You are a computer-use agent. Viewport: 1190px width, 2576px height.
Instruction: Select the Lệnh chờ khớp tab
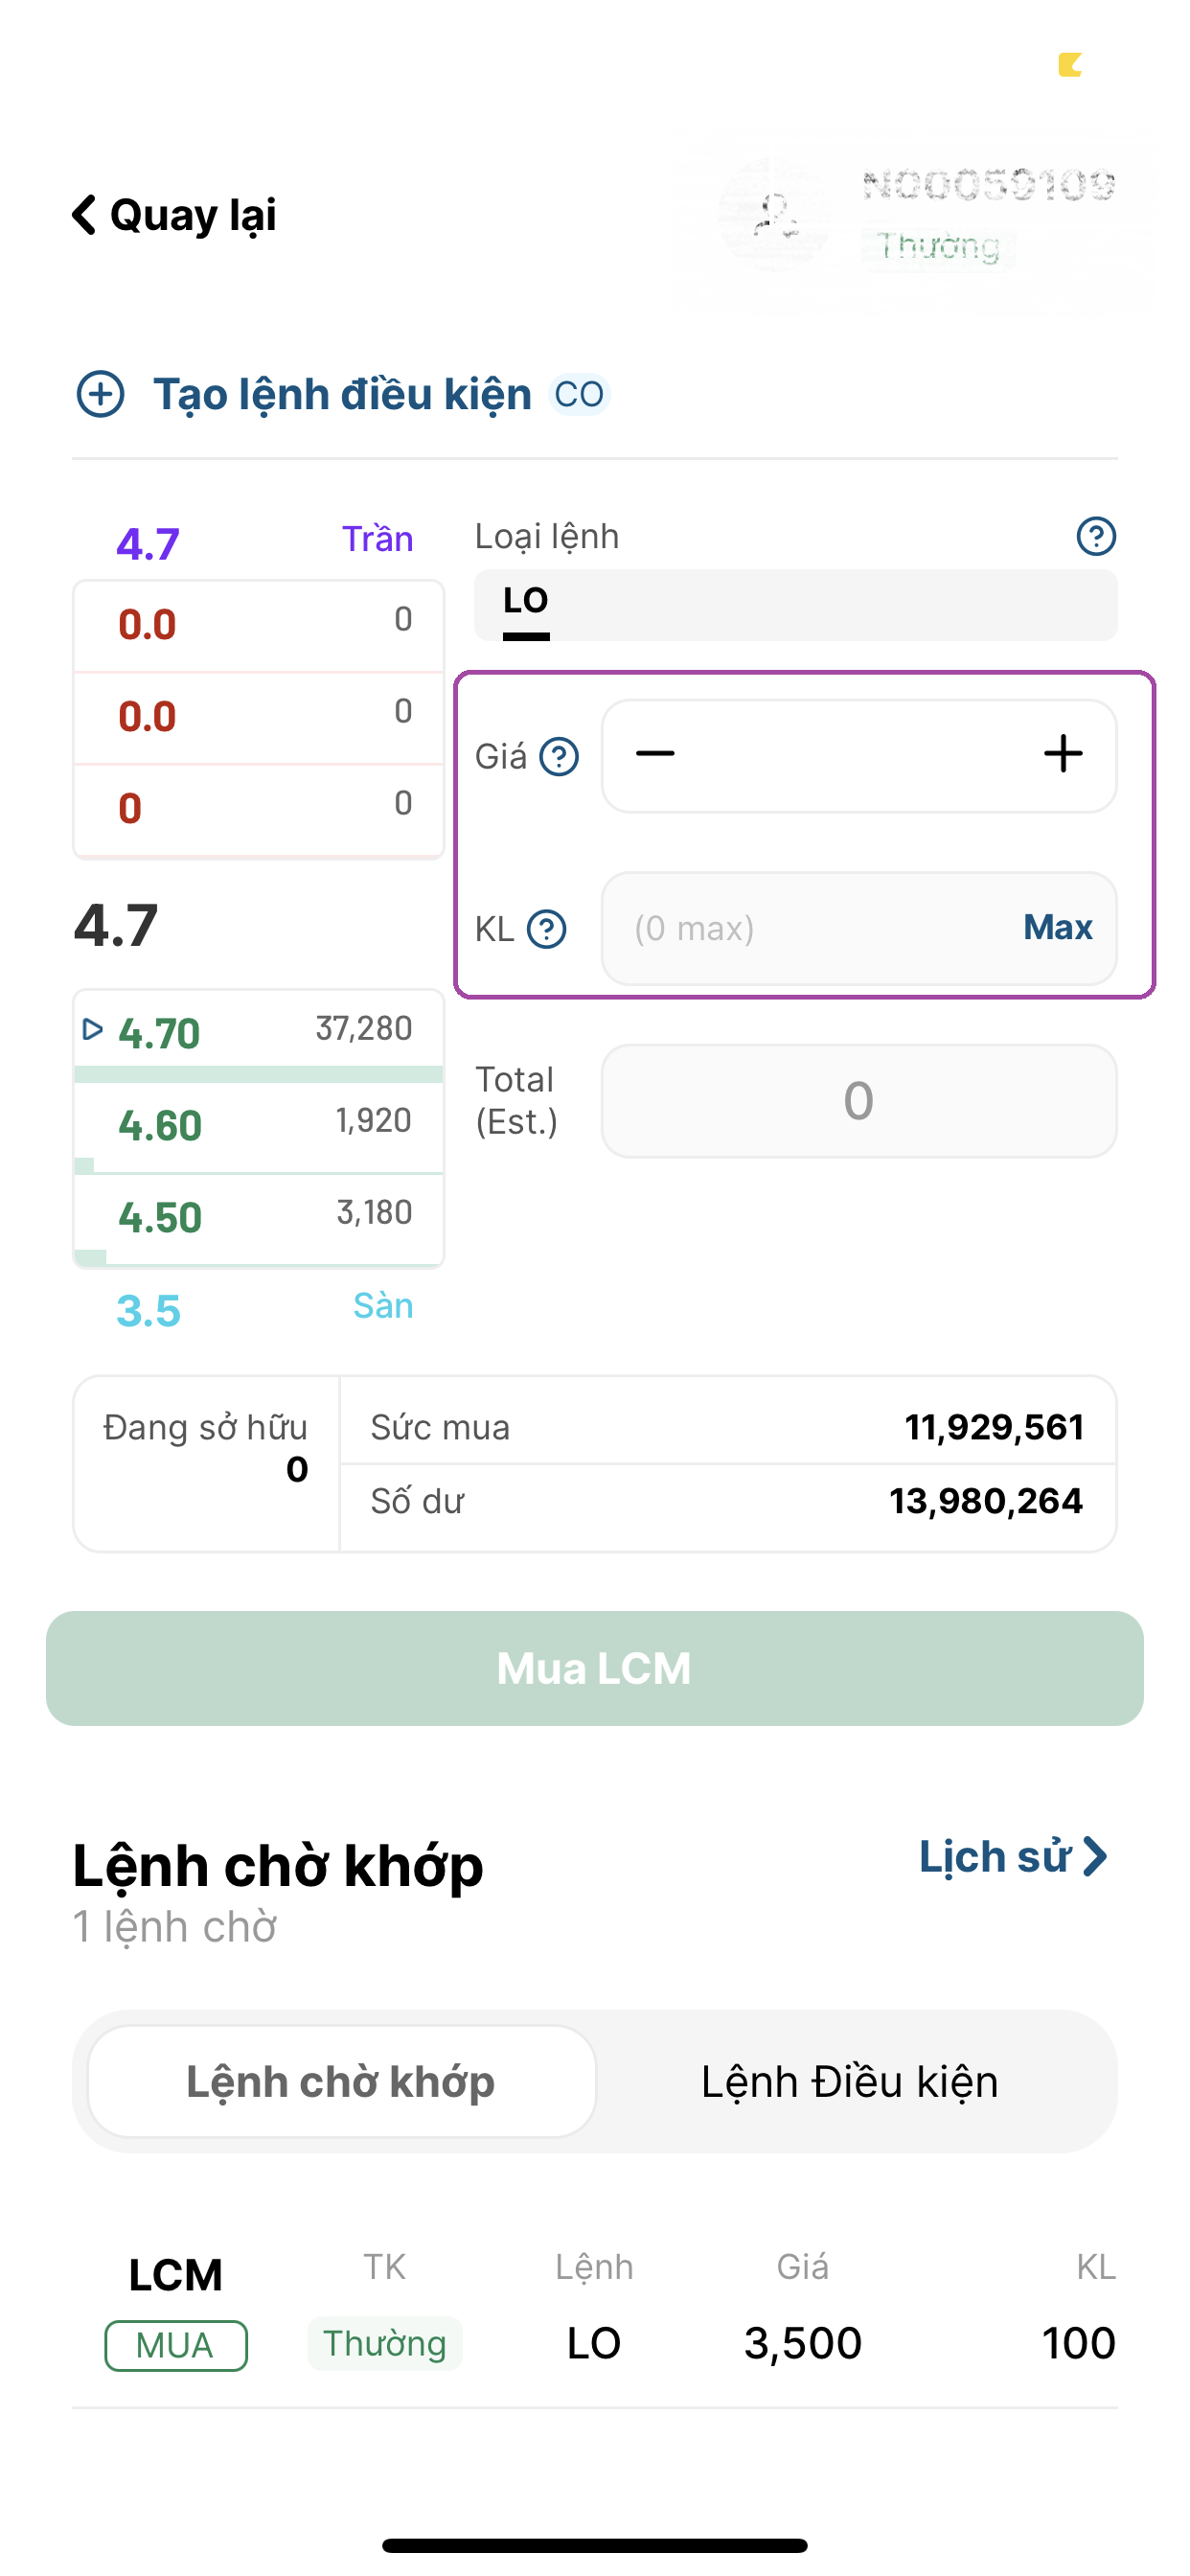click(x=341, y=2081)
